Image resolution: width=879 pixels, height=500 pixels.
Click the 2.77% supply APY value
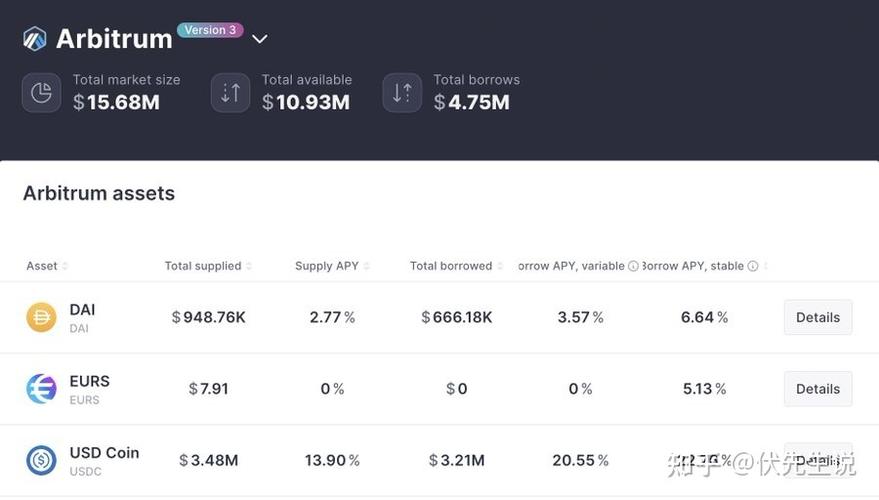[332, 317]
